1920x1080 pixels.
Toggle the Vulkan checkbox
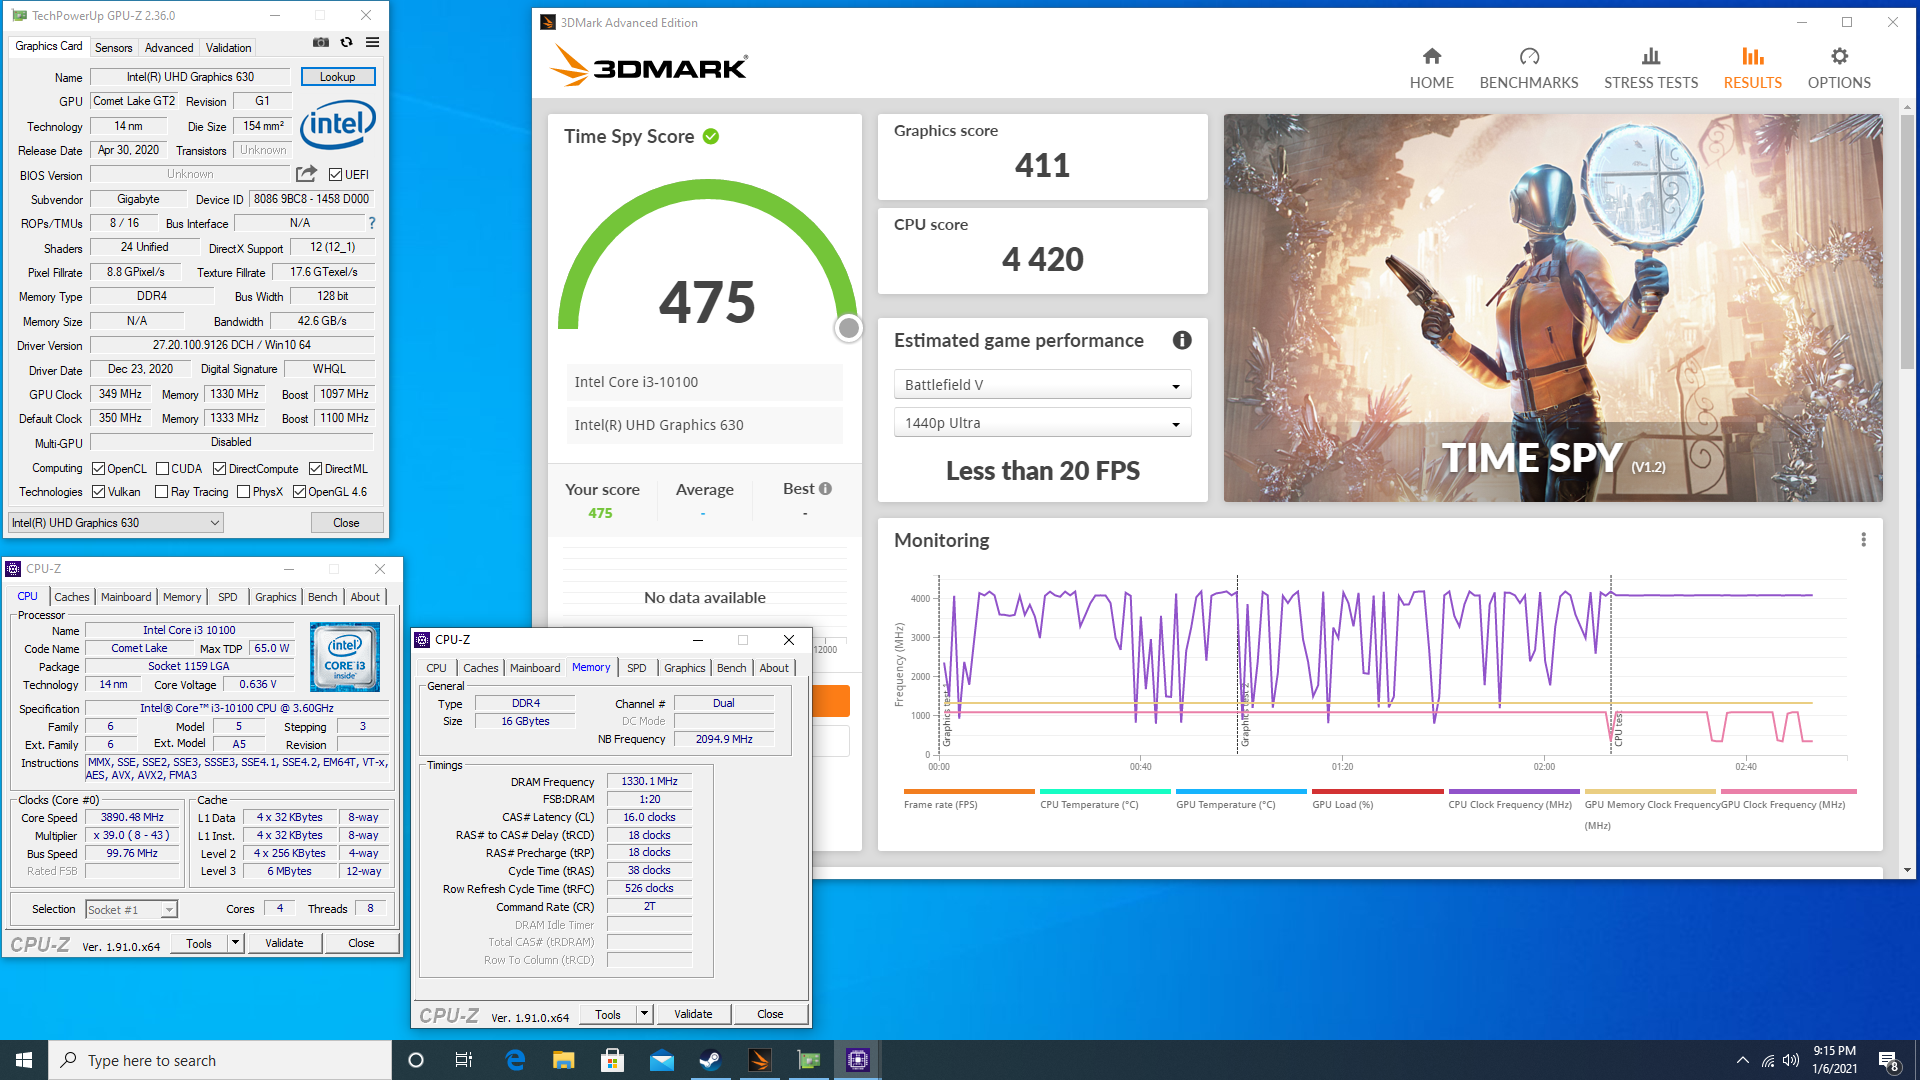pyautogui.click(x=98, y=492)
